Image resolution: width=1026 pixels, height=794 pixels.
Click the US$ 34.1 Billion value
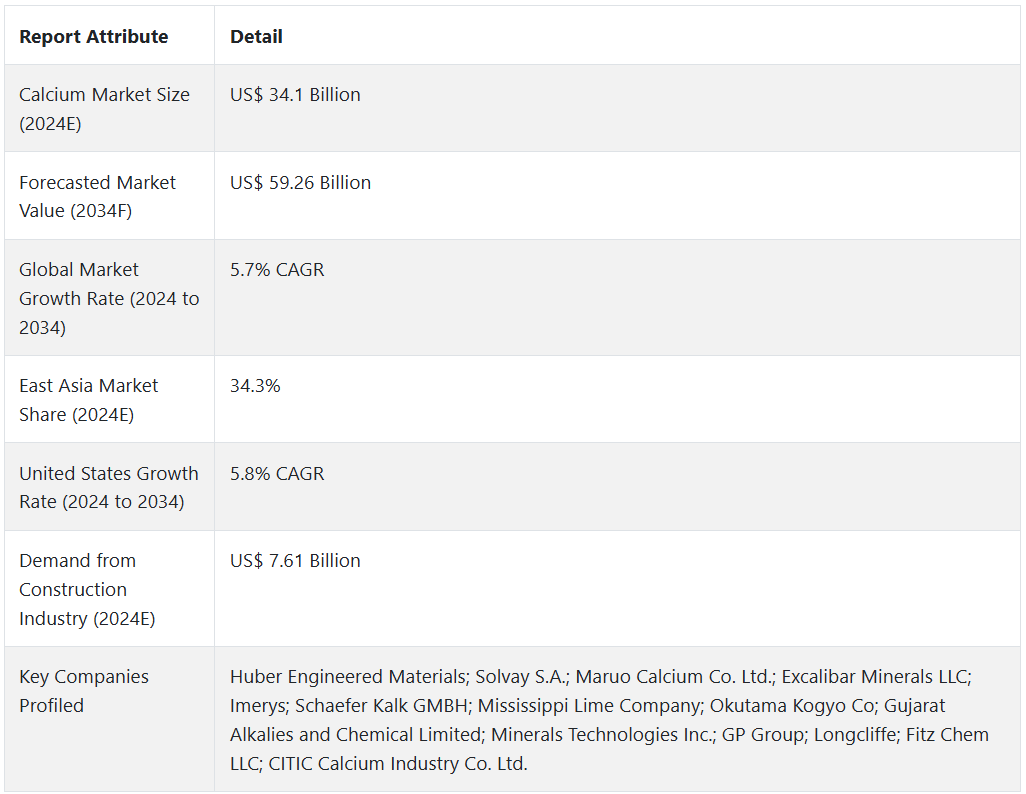(295, 95)
